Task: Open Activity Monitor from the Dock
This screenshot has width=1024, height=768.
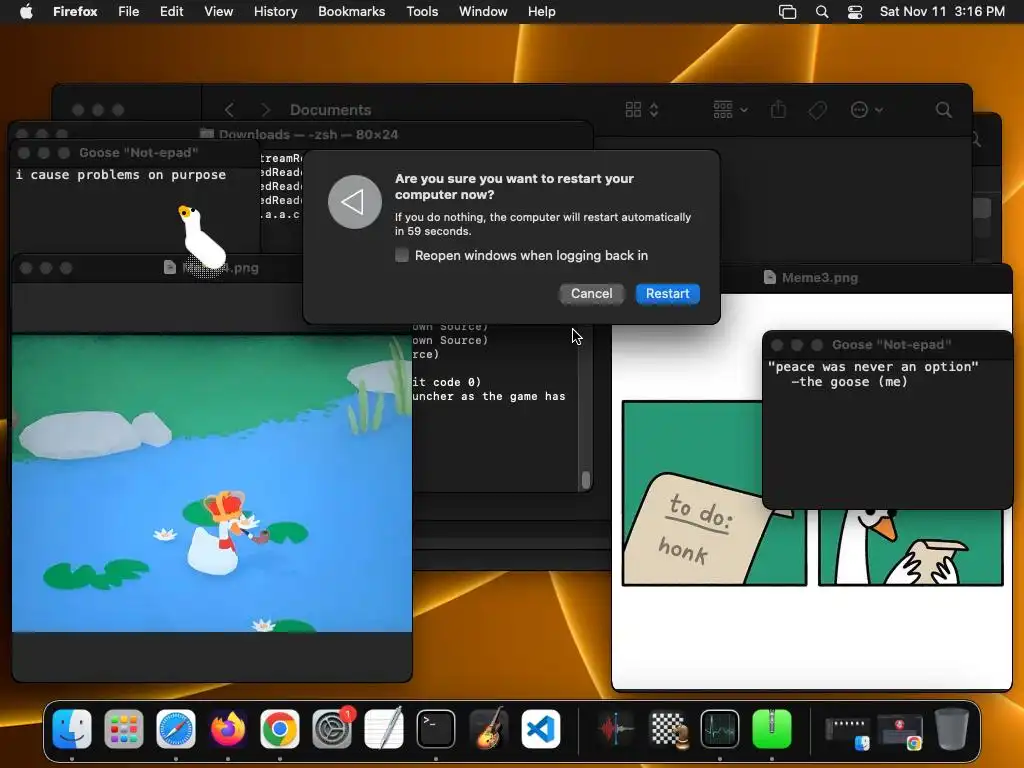Action: [720, 728]
